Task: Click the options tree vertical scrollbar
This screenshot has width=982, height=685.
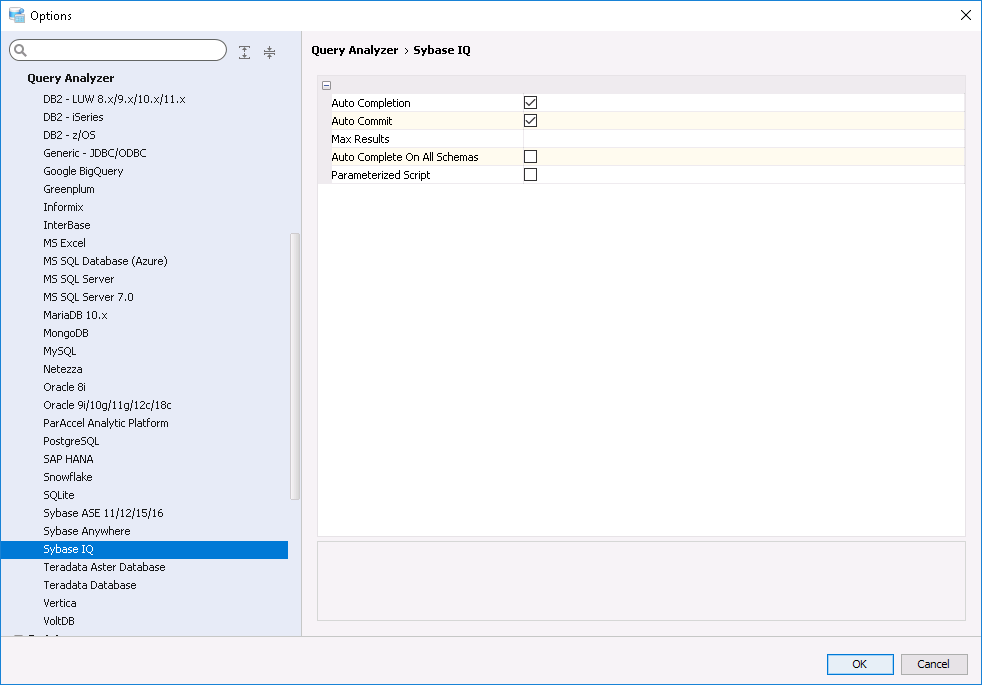Action: 294,365
